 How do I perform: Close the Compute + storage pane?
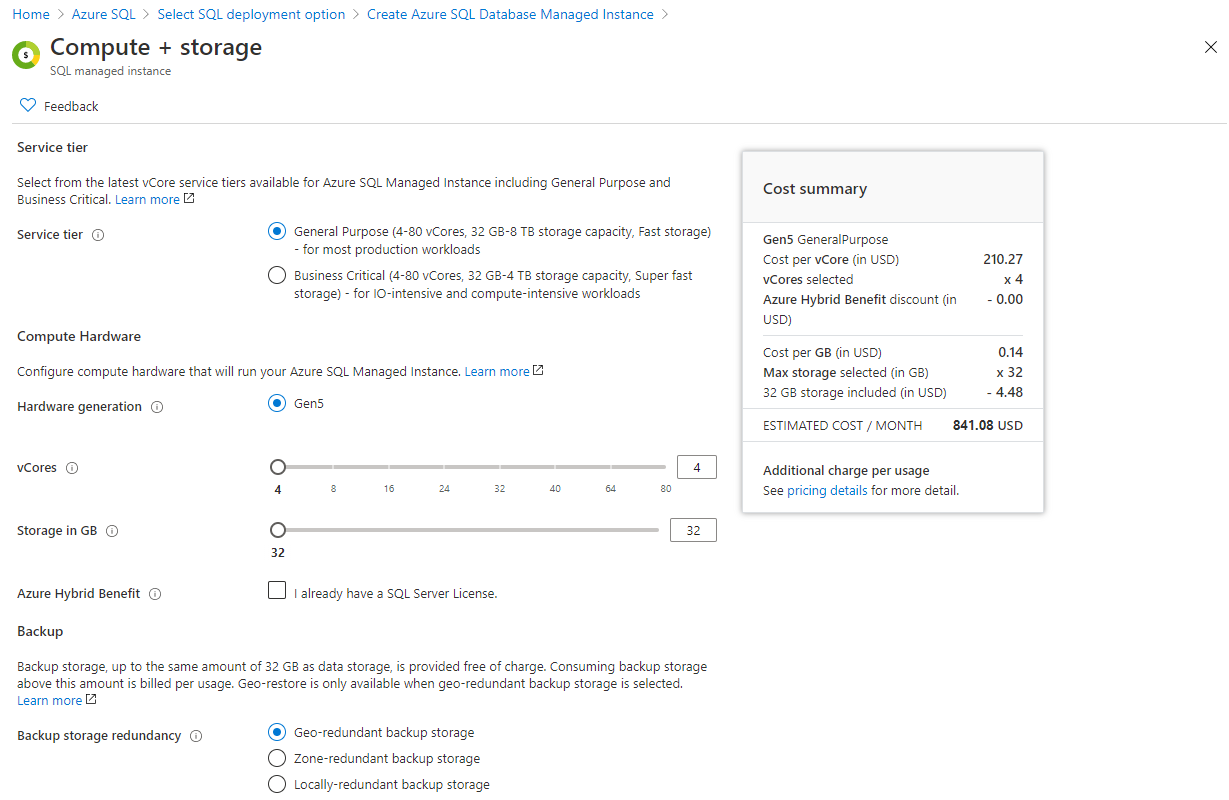pos(1211,47)
